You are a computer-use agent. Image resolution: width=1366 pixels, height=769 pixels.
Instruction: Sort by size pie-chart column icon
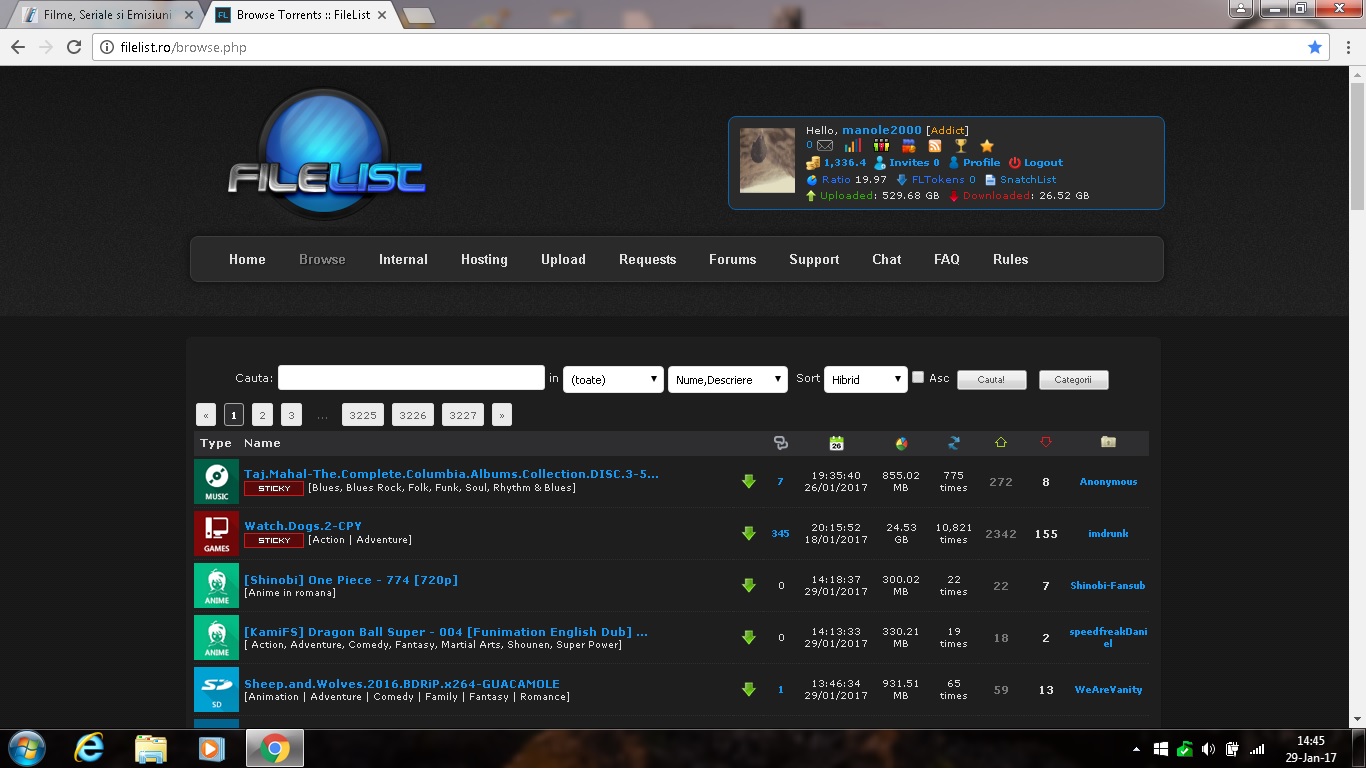901,443
